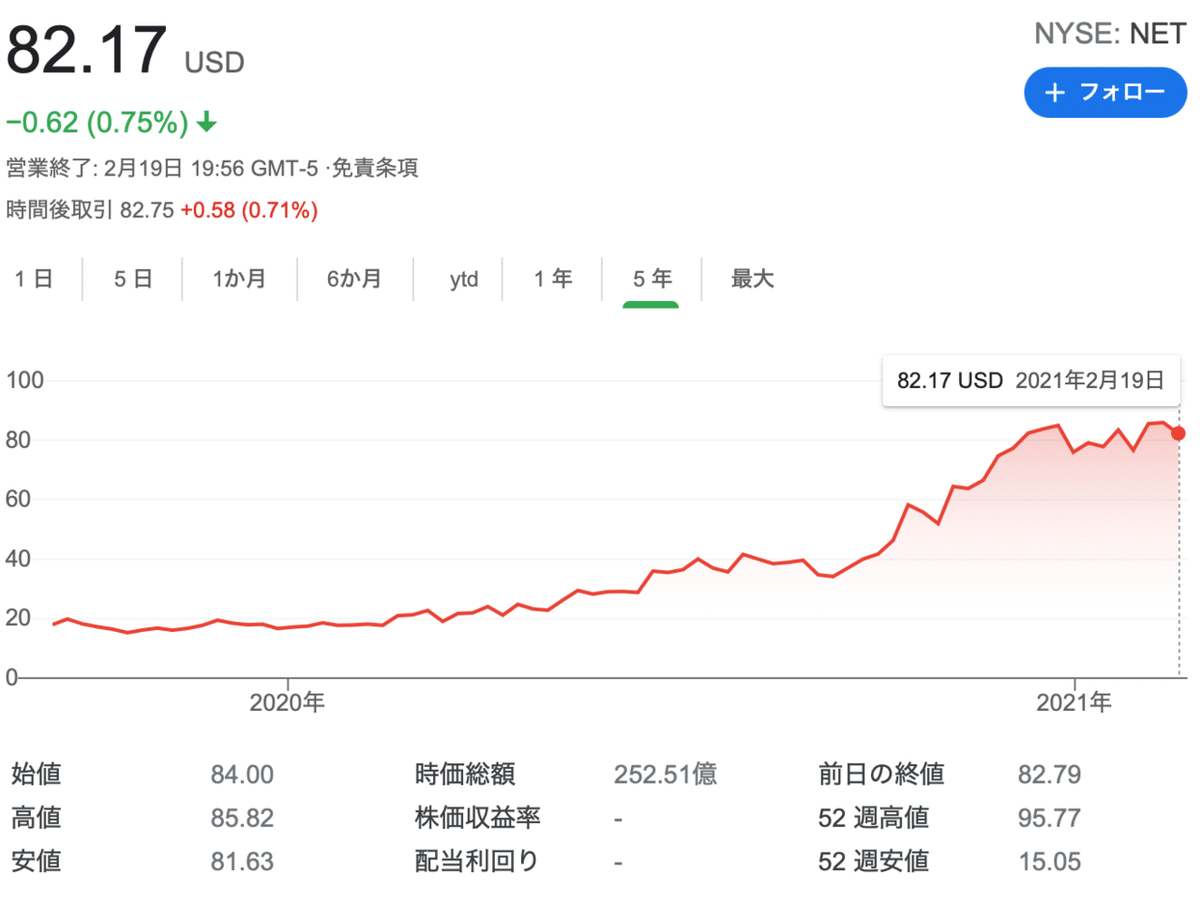The image size is (1200, 903).
Task: Switch to the ytd chart view
Action: 461,280
